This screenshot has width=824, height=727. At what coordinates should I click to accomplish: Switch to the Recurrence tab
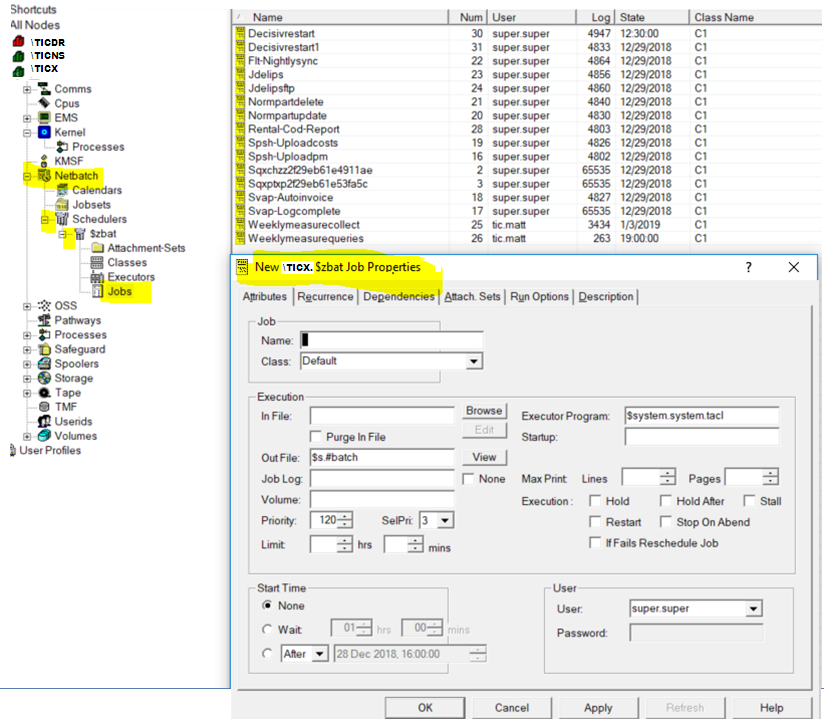pos(325,297)
